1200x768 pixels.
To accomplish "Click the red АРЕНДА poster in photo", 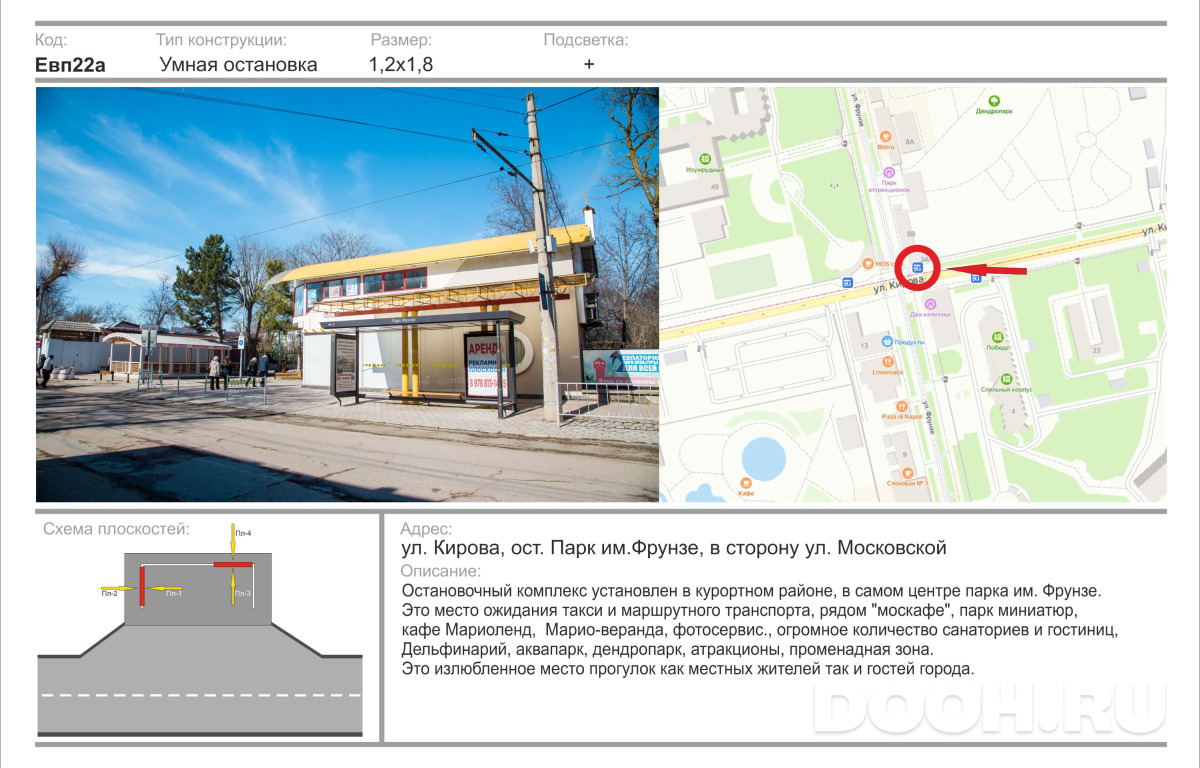I will click(x=486, y=367).
